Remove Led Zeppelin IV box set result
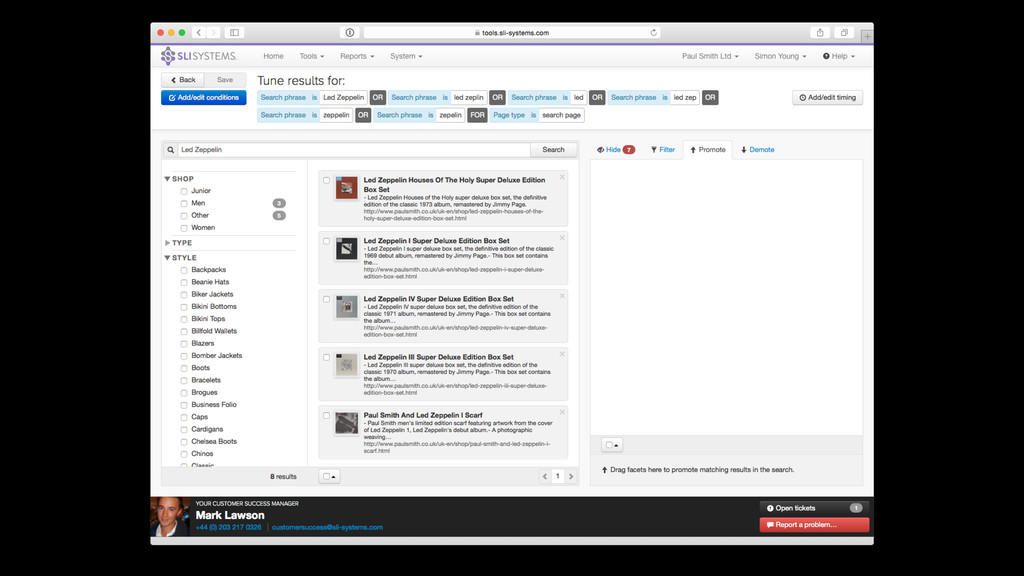The width and height of the screenshot is (1024, 576). point(562,296)
